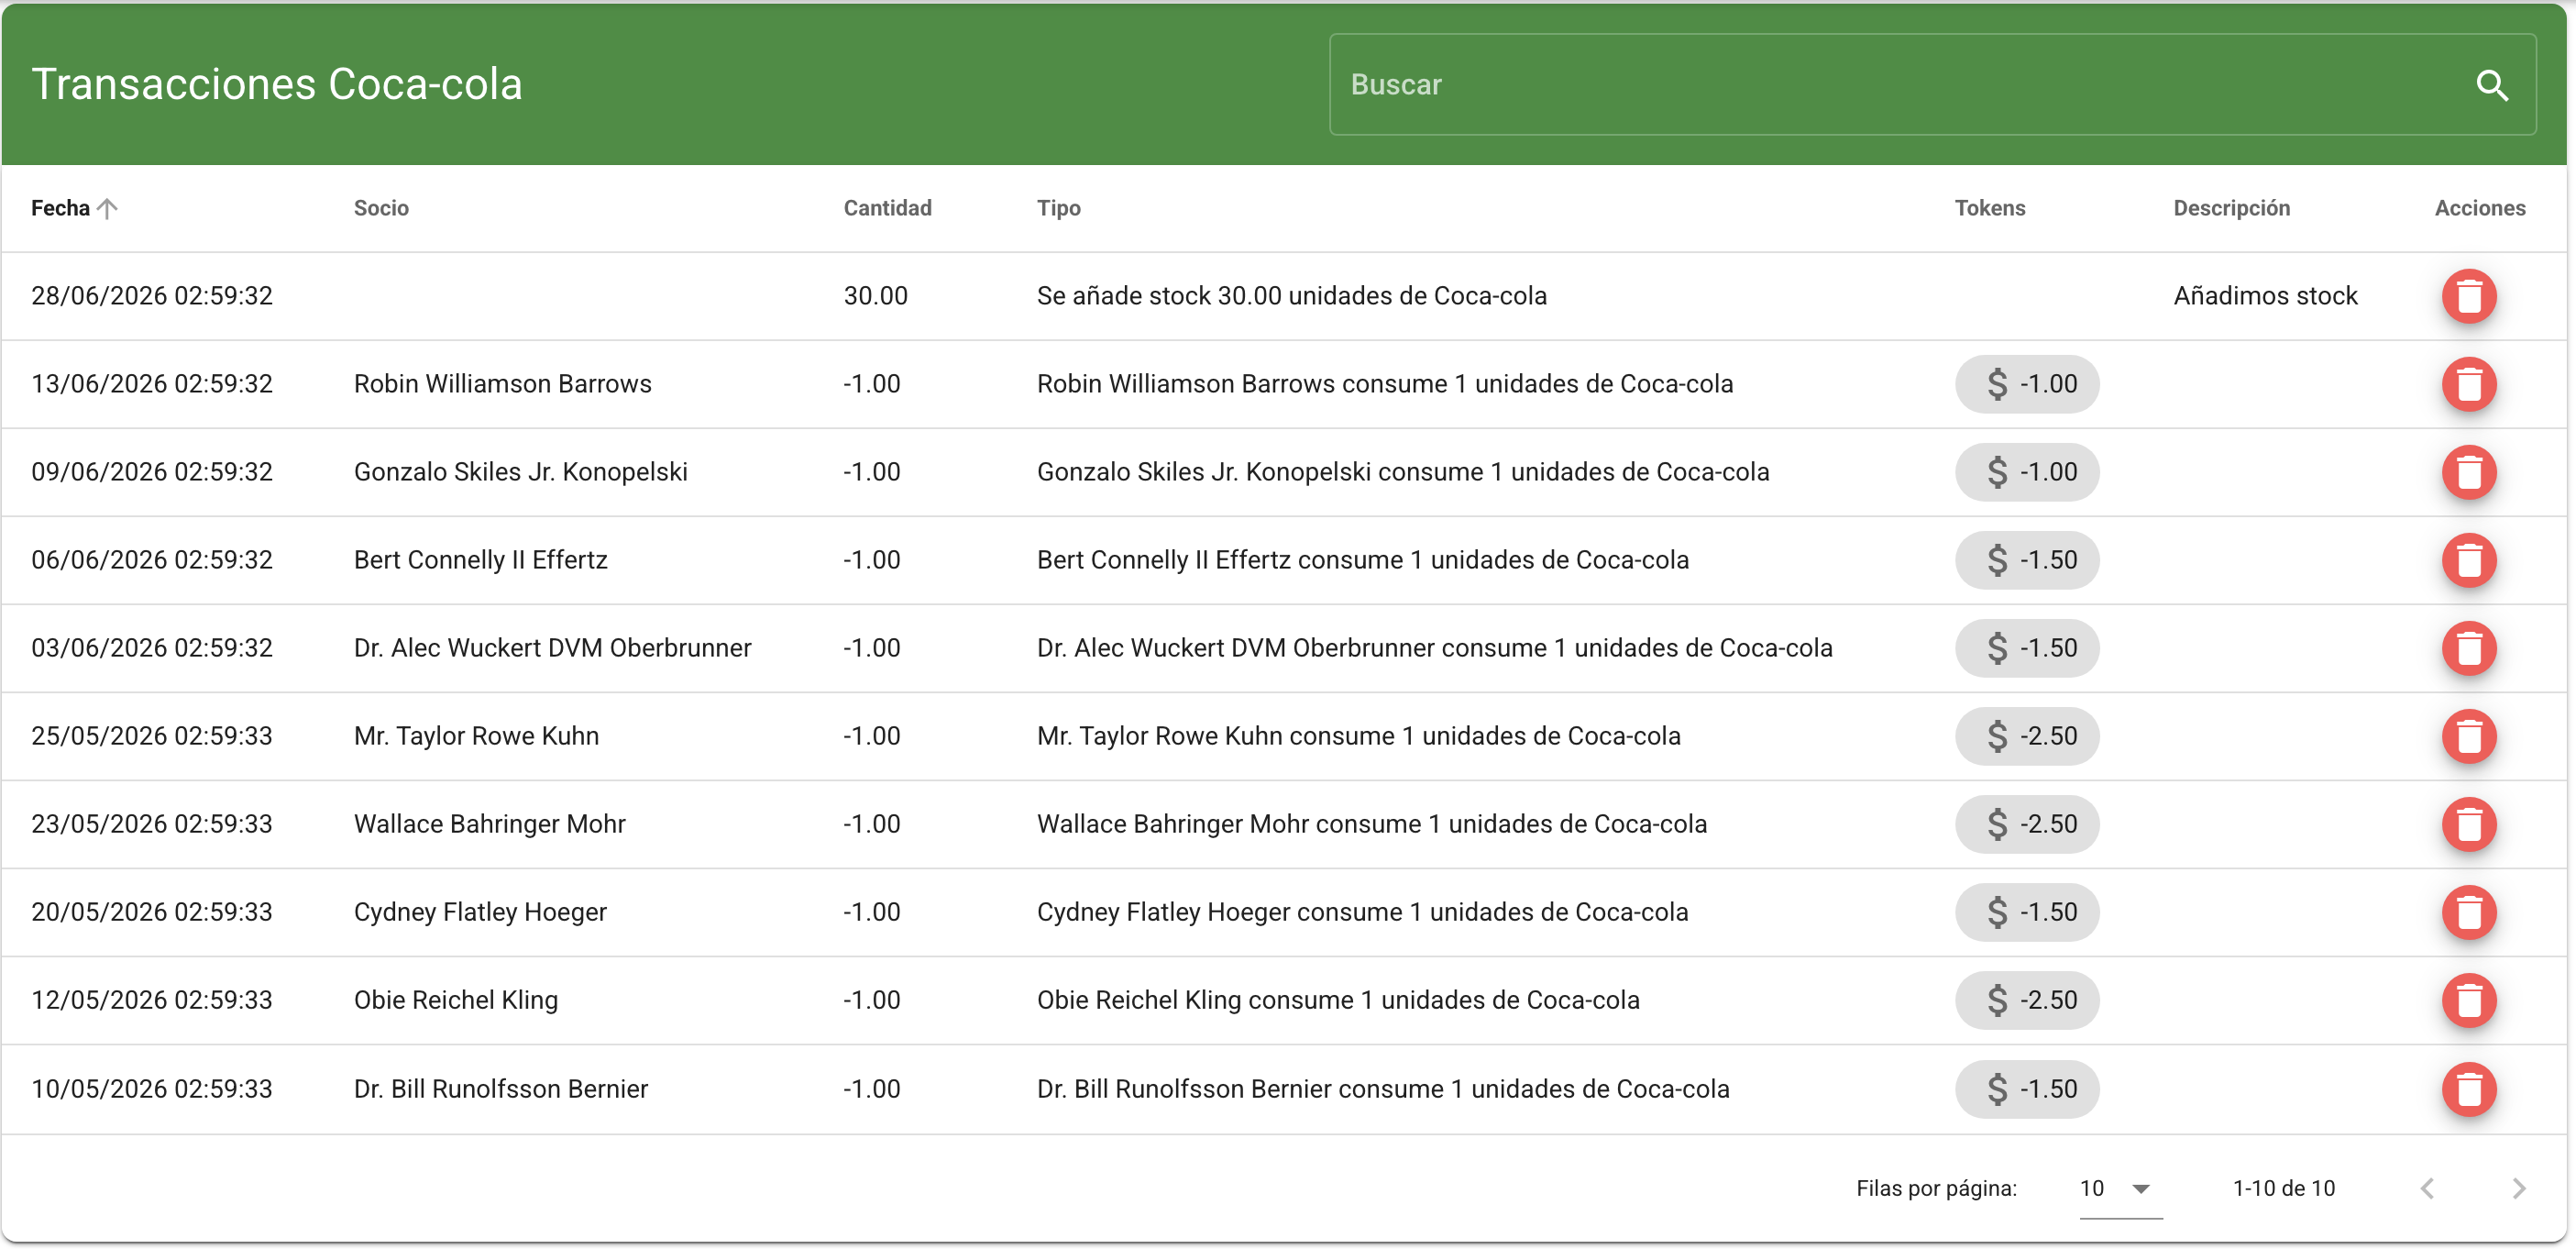The height and width of the screenshot is (1249, 2576).
Task: Select date 12/05/2026 02:59:33
Action: click(x=152, y=1000)
